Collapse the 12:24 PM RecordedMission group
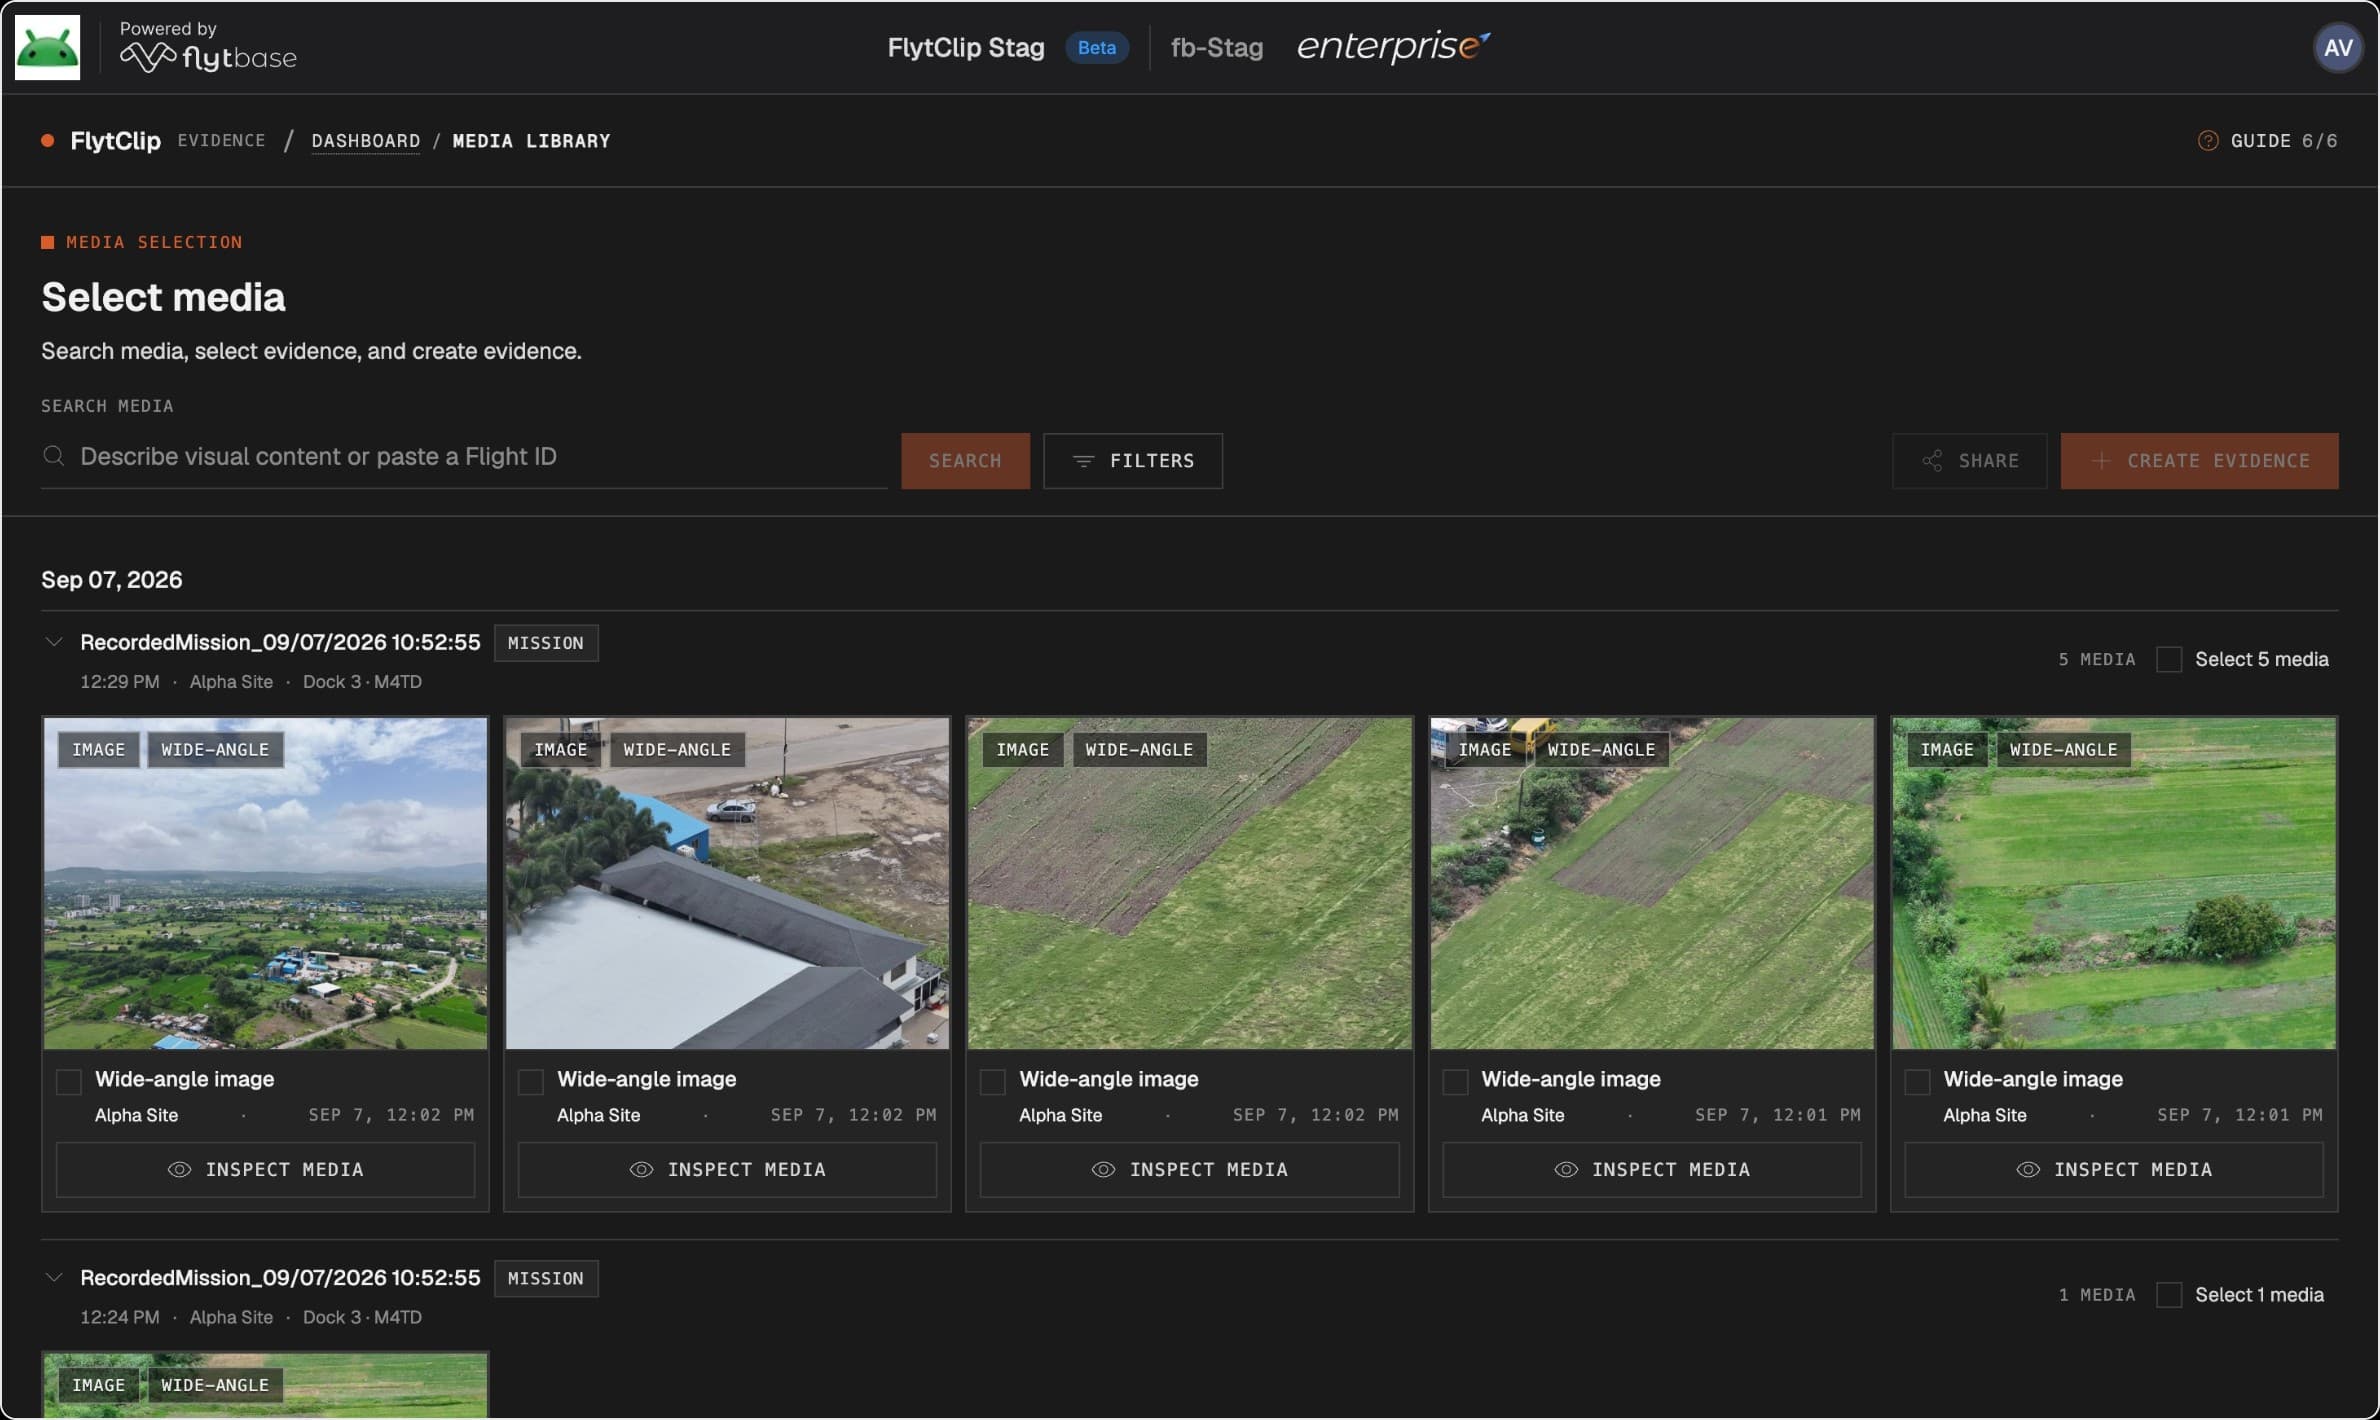The height and width of the screenshot is (1420, 2380). point(54,1278)
